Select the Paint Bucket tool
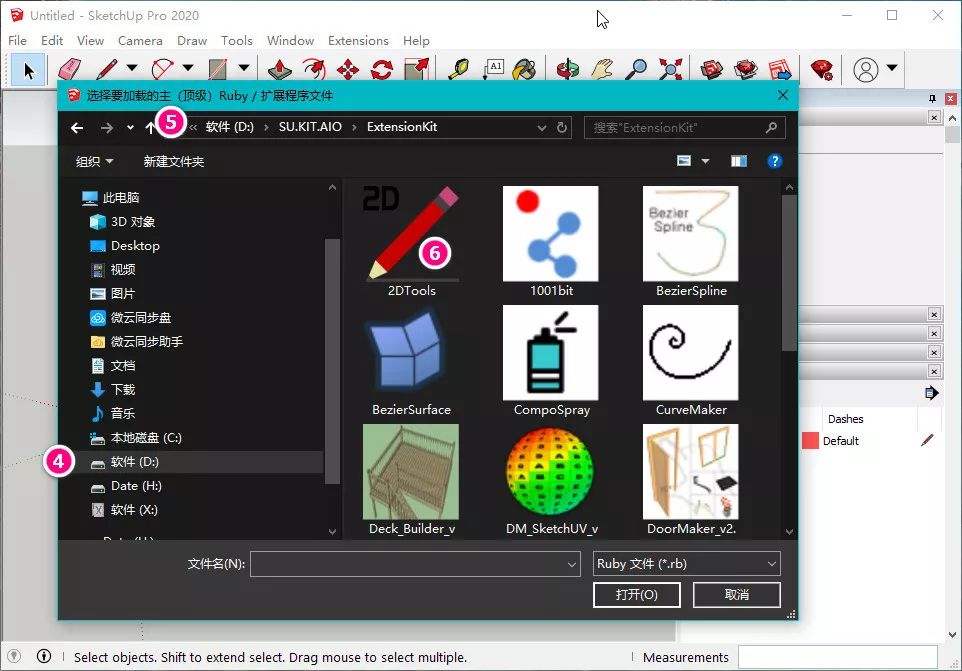The width and height of the screenshot is (962, 671). (x=525, y=69)
